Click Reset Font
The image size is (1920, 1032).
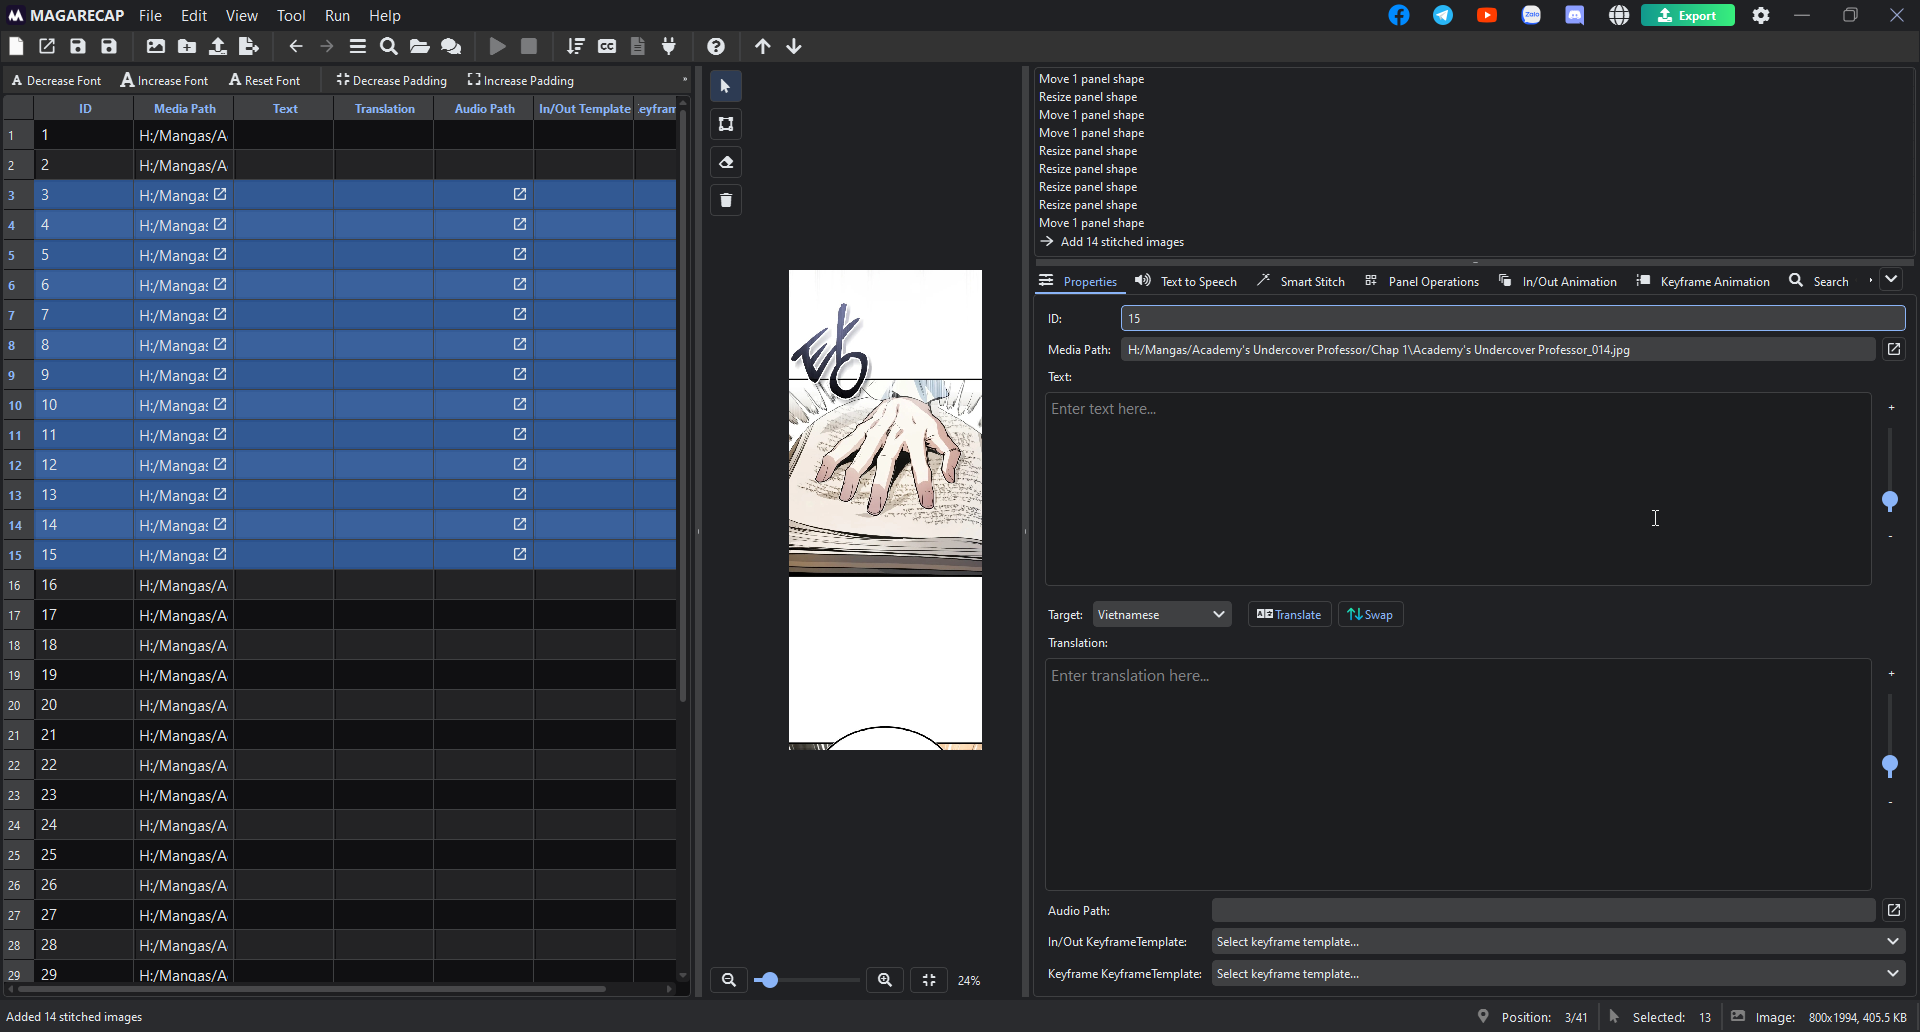264,80
